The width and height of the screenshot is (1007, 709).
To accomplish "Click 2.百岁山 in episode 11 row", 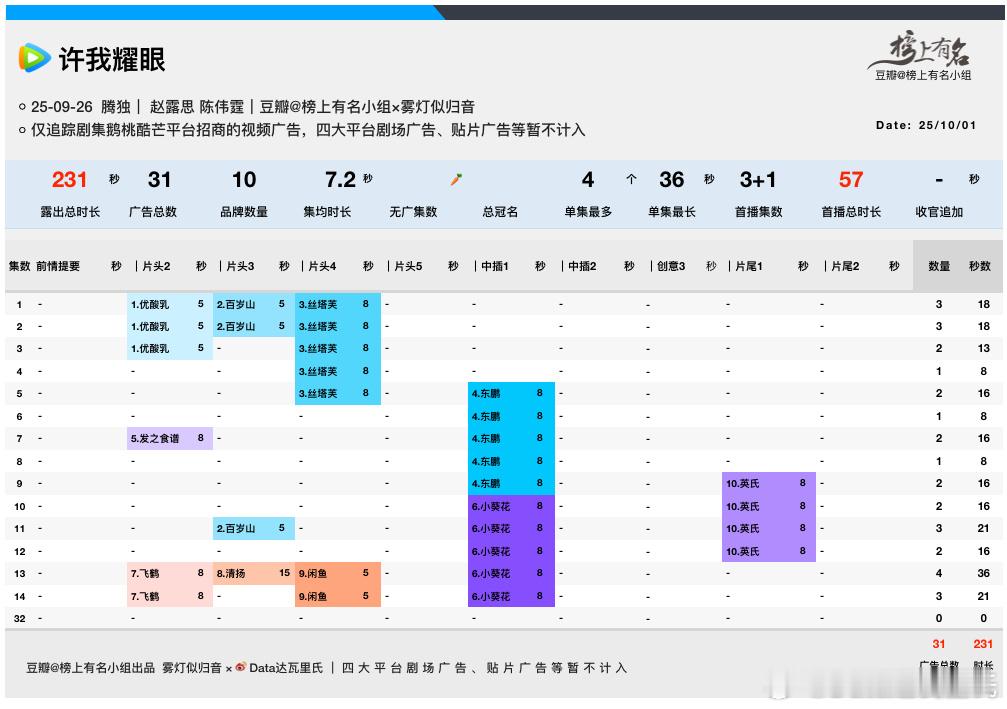I will tap(236, 529).
